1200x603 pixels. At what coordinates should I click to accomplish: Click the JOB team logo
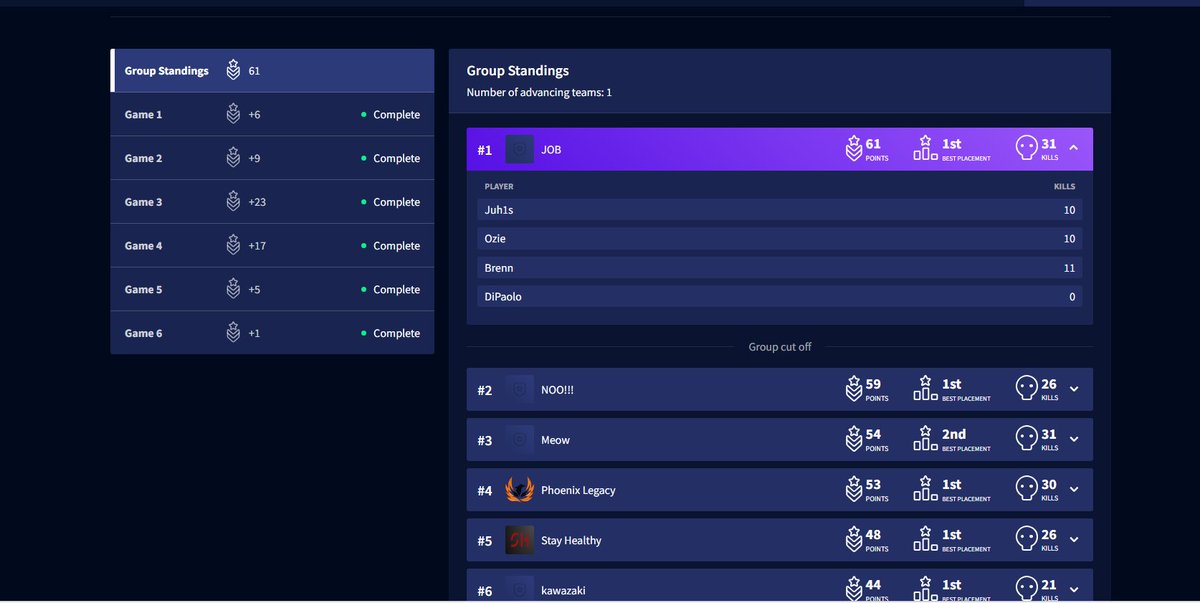coord(519,150)
